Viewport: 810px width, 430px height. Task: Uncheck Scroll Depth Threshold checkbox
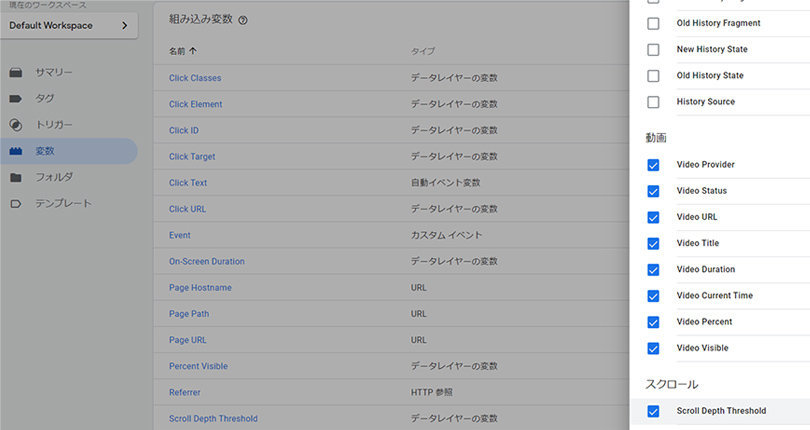(x=653, y=411)
